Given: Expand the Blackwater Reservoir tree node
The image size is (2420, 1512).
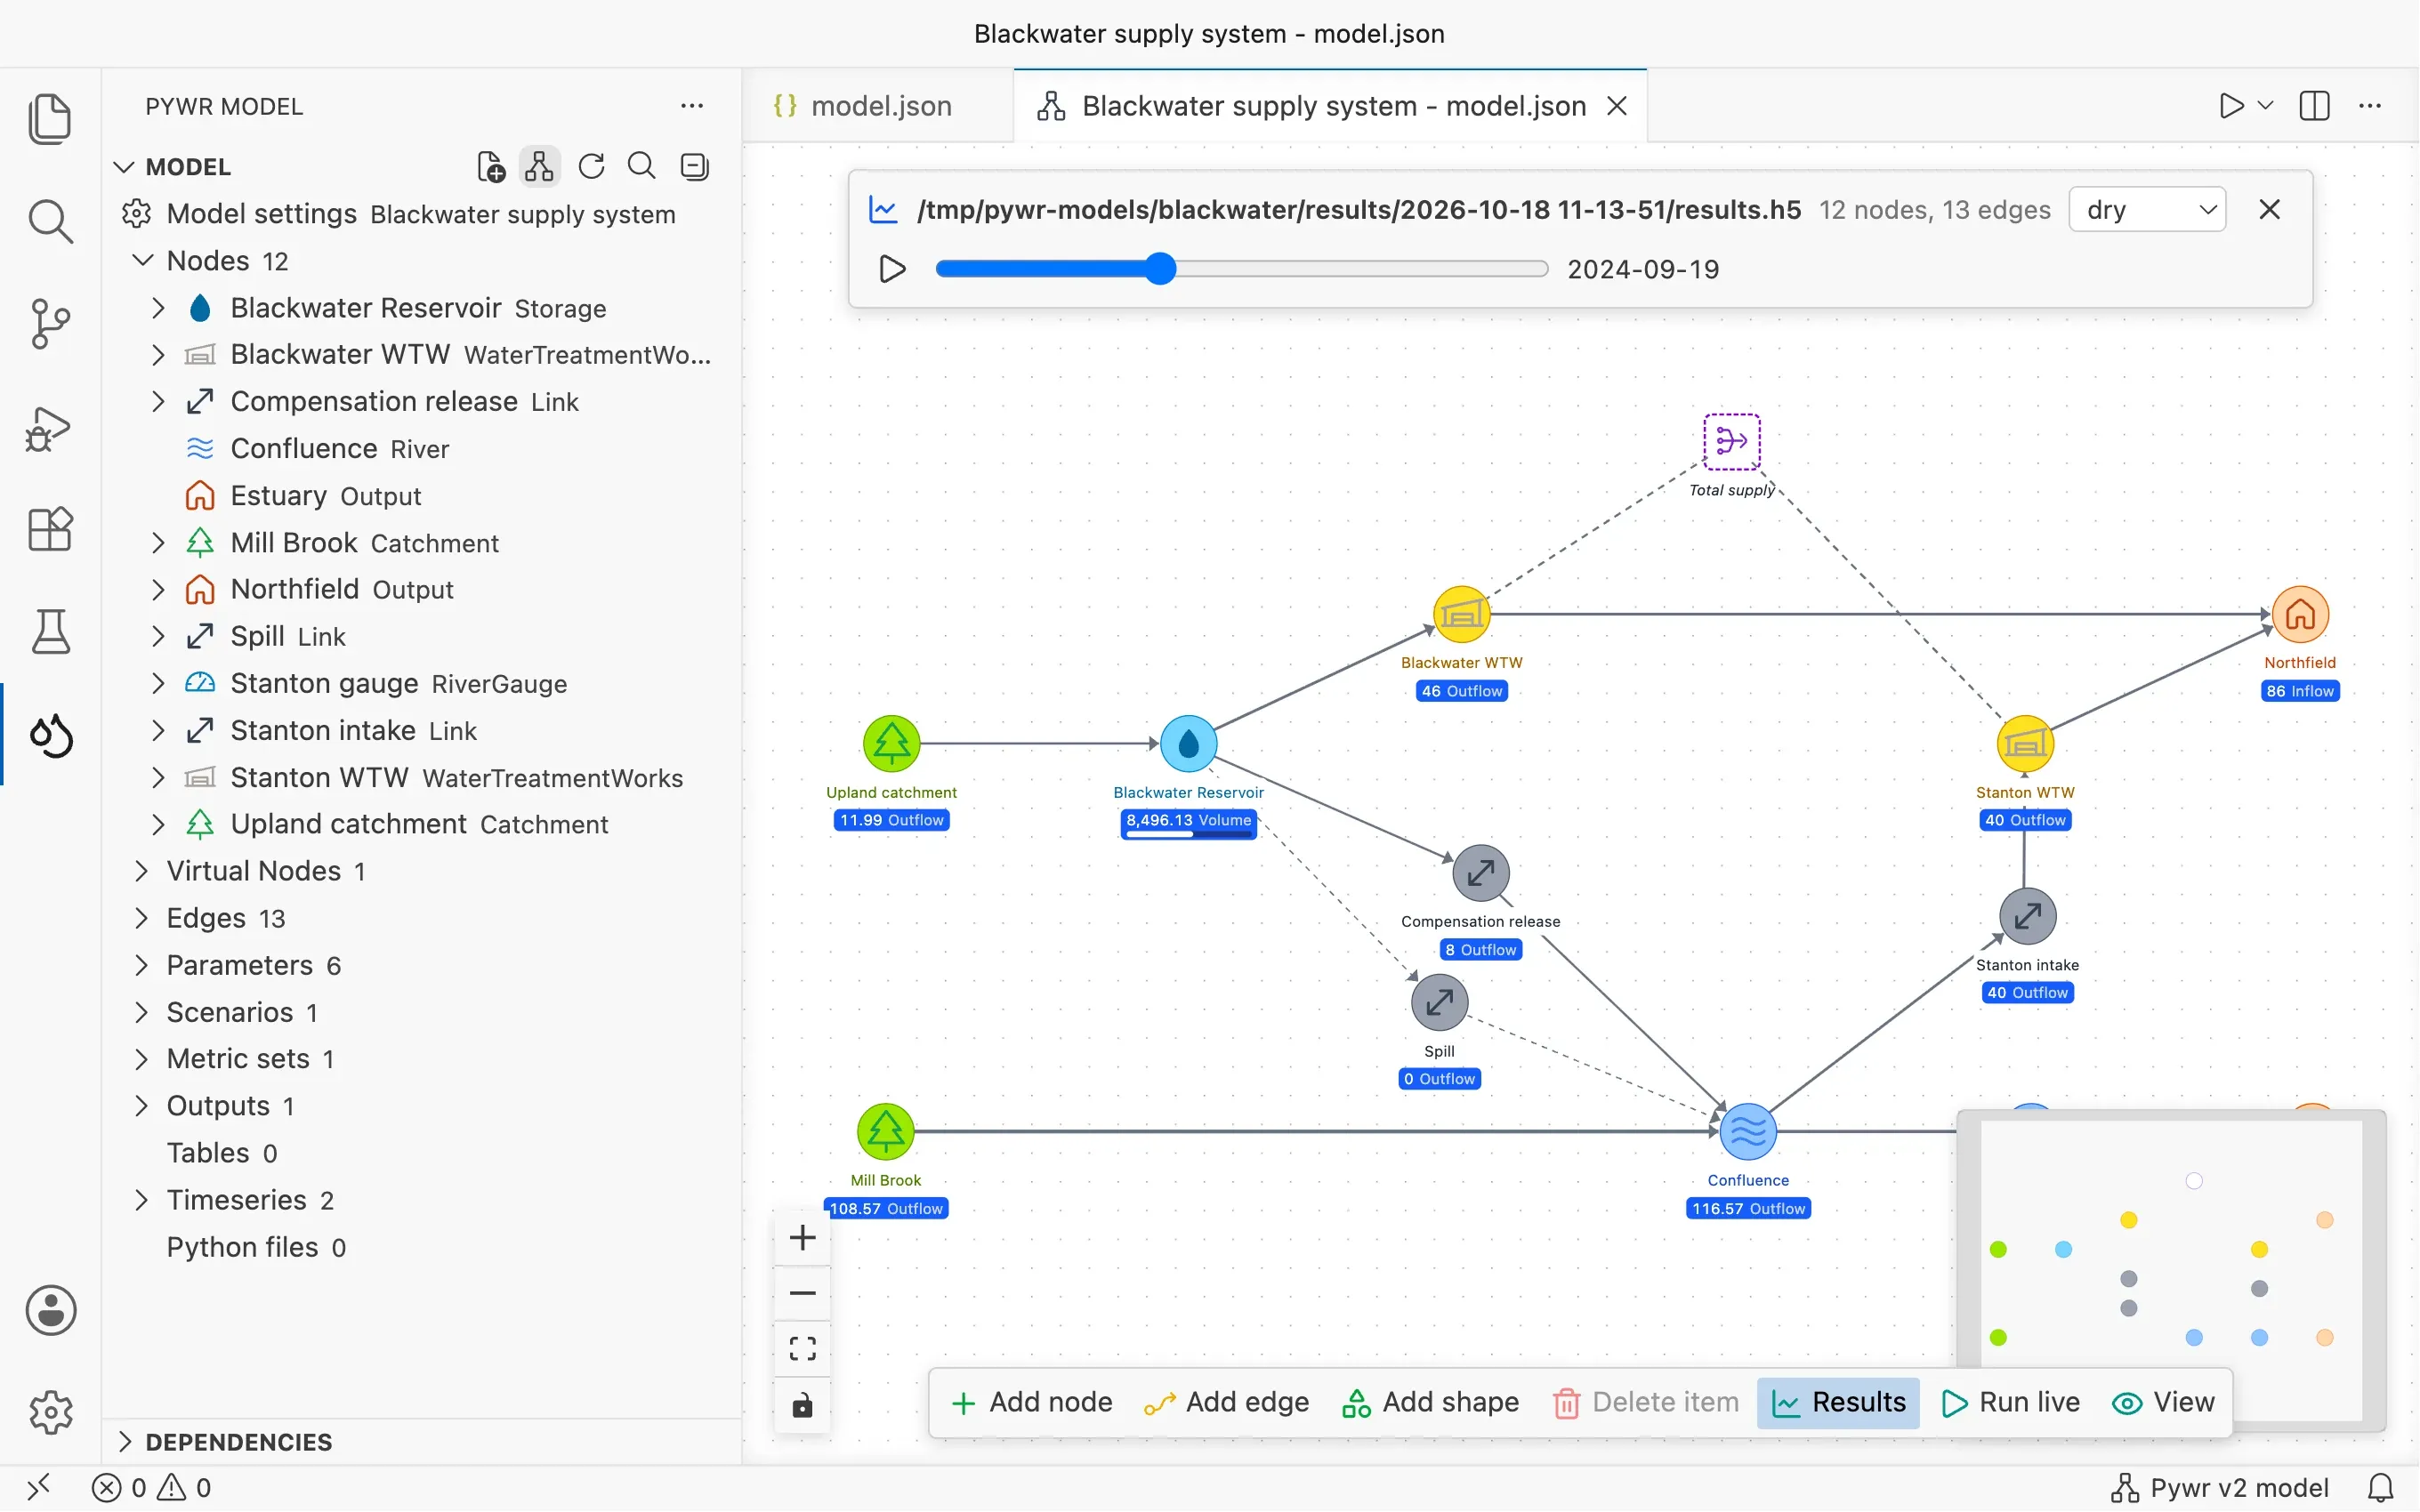Looking at the screenshot, I should pyautogui.click(x=158, y=308).
